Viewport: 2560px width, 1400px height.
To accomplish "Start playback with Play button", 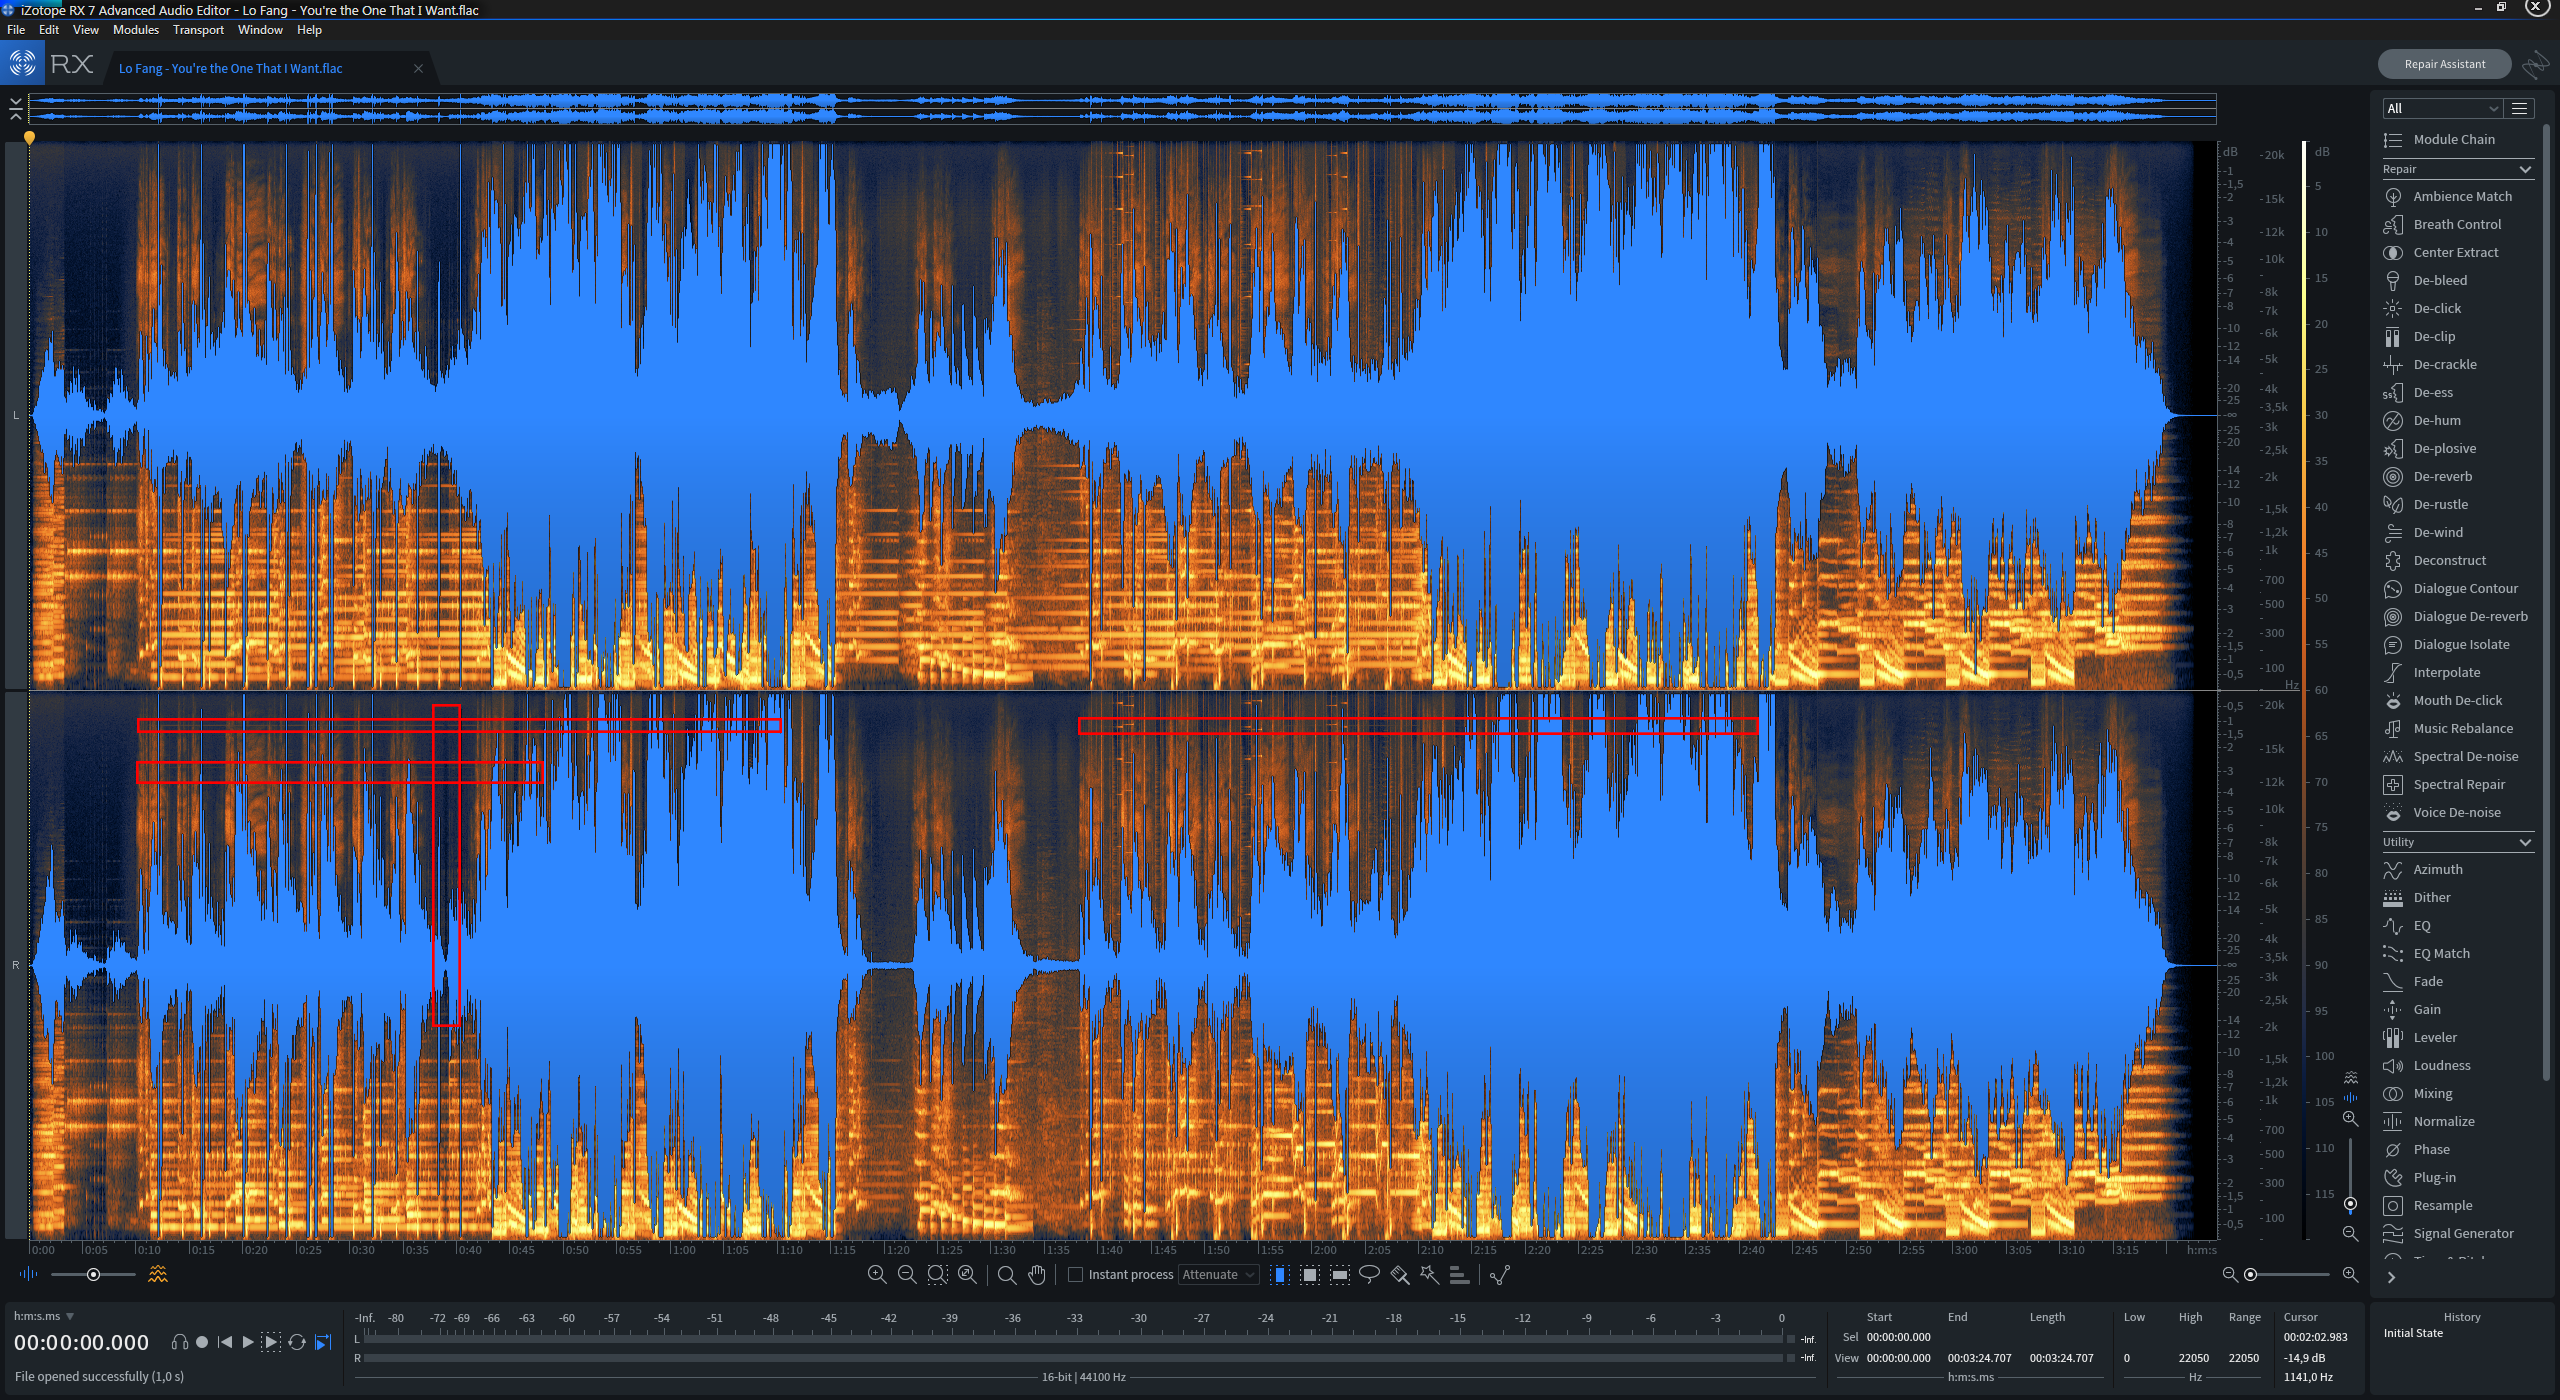I will point(248,1342).
